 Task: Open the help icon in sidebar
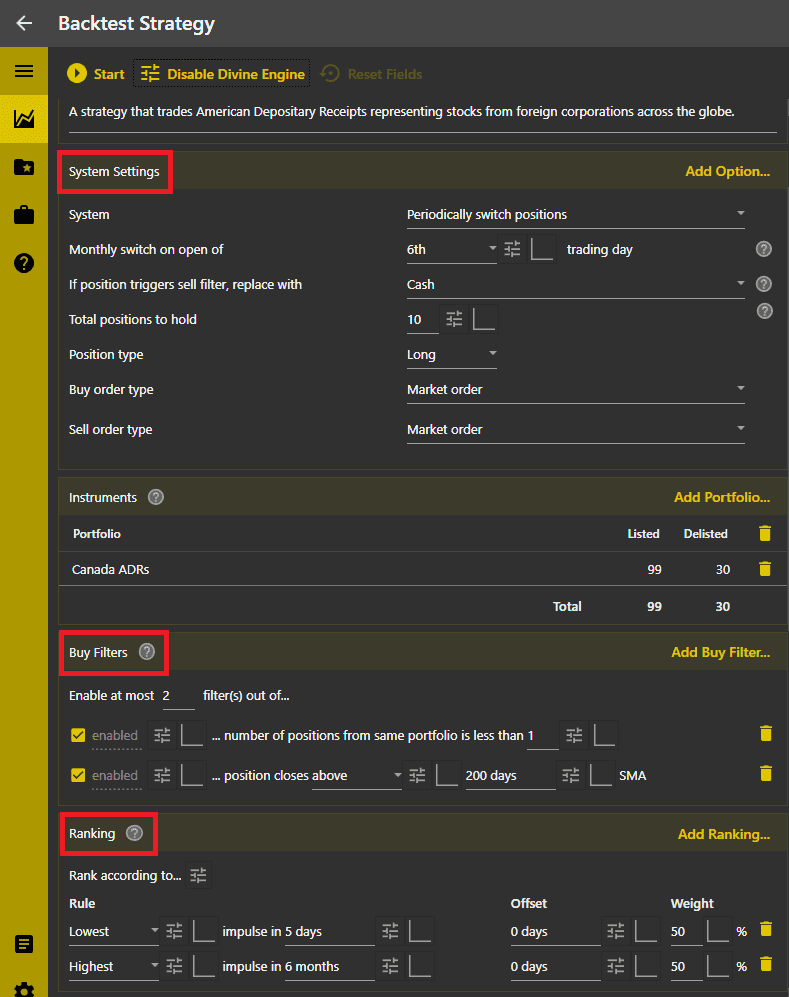24,263
